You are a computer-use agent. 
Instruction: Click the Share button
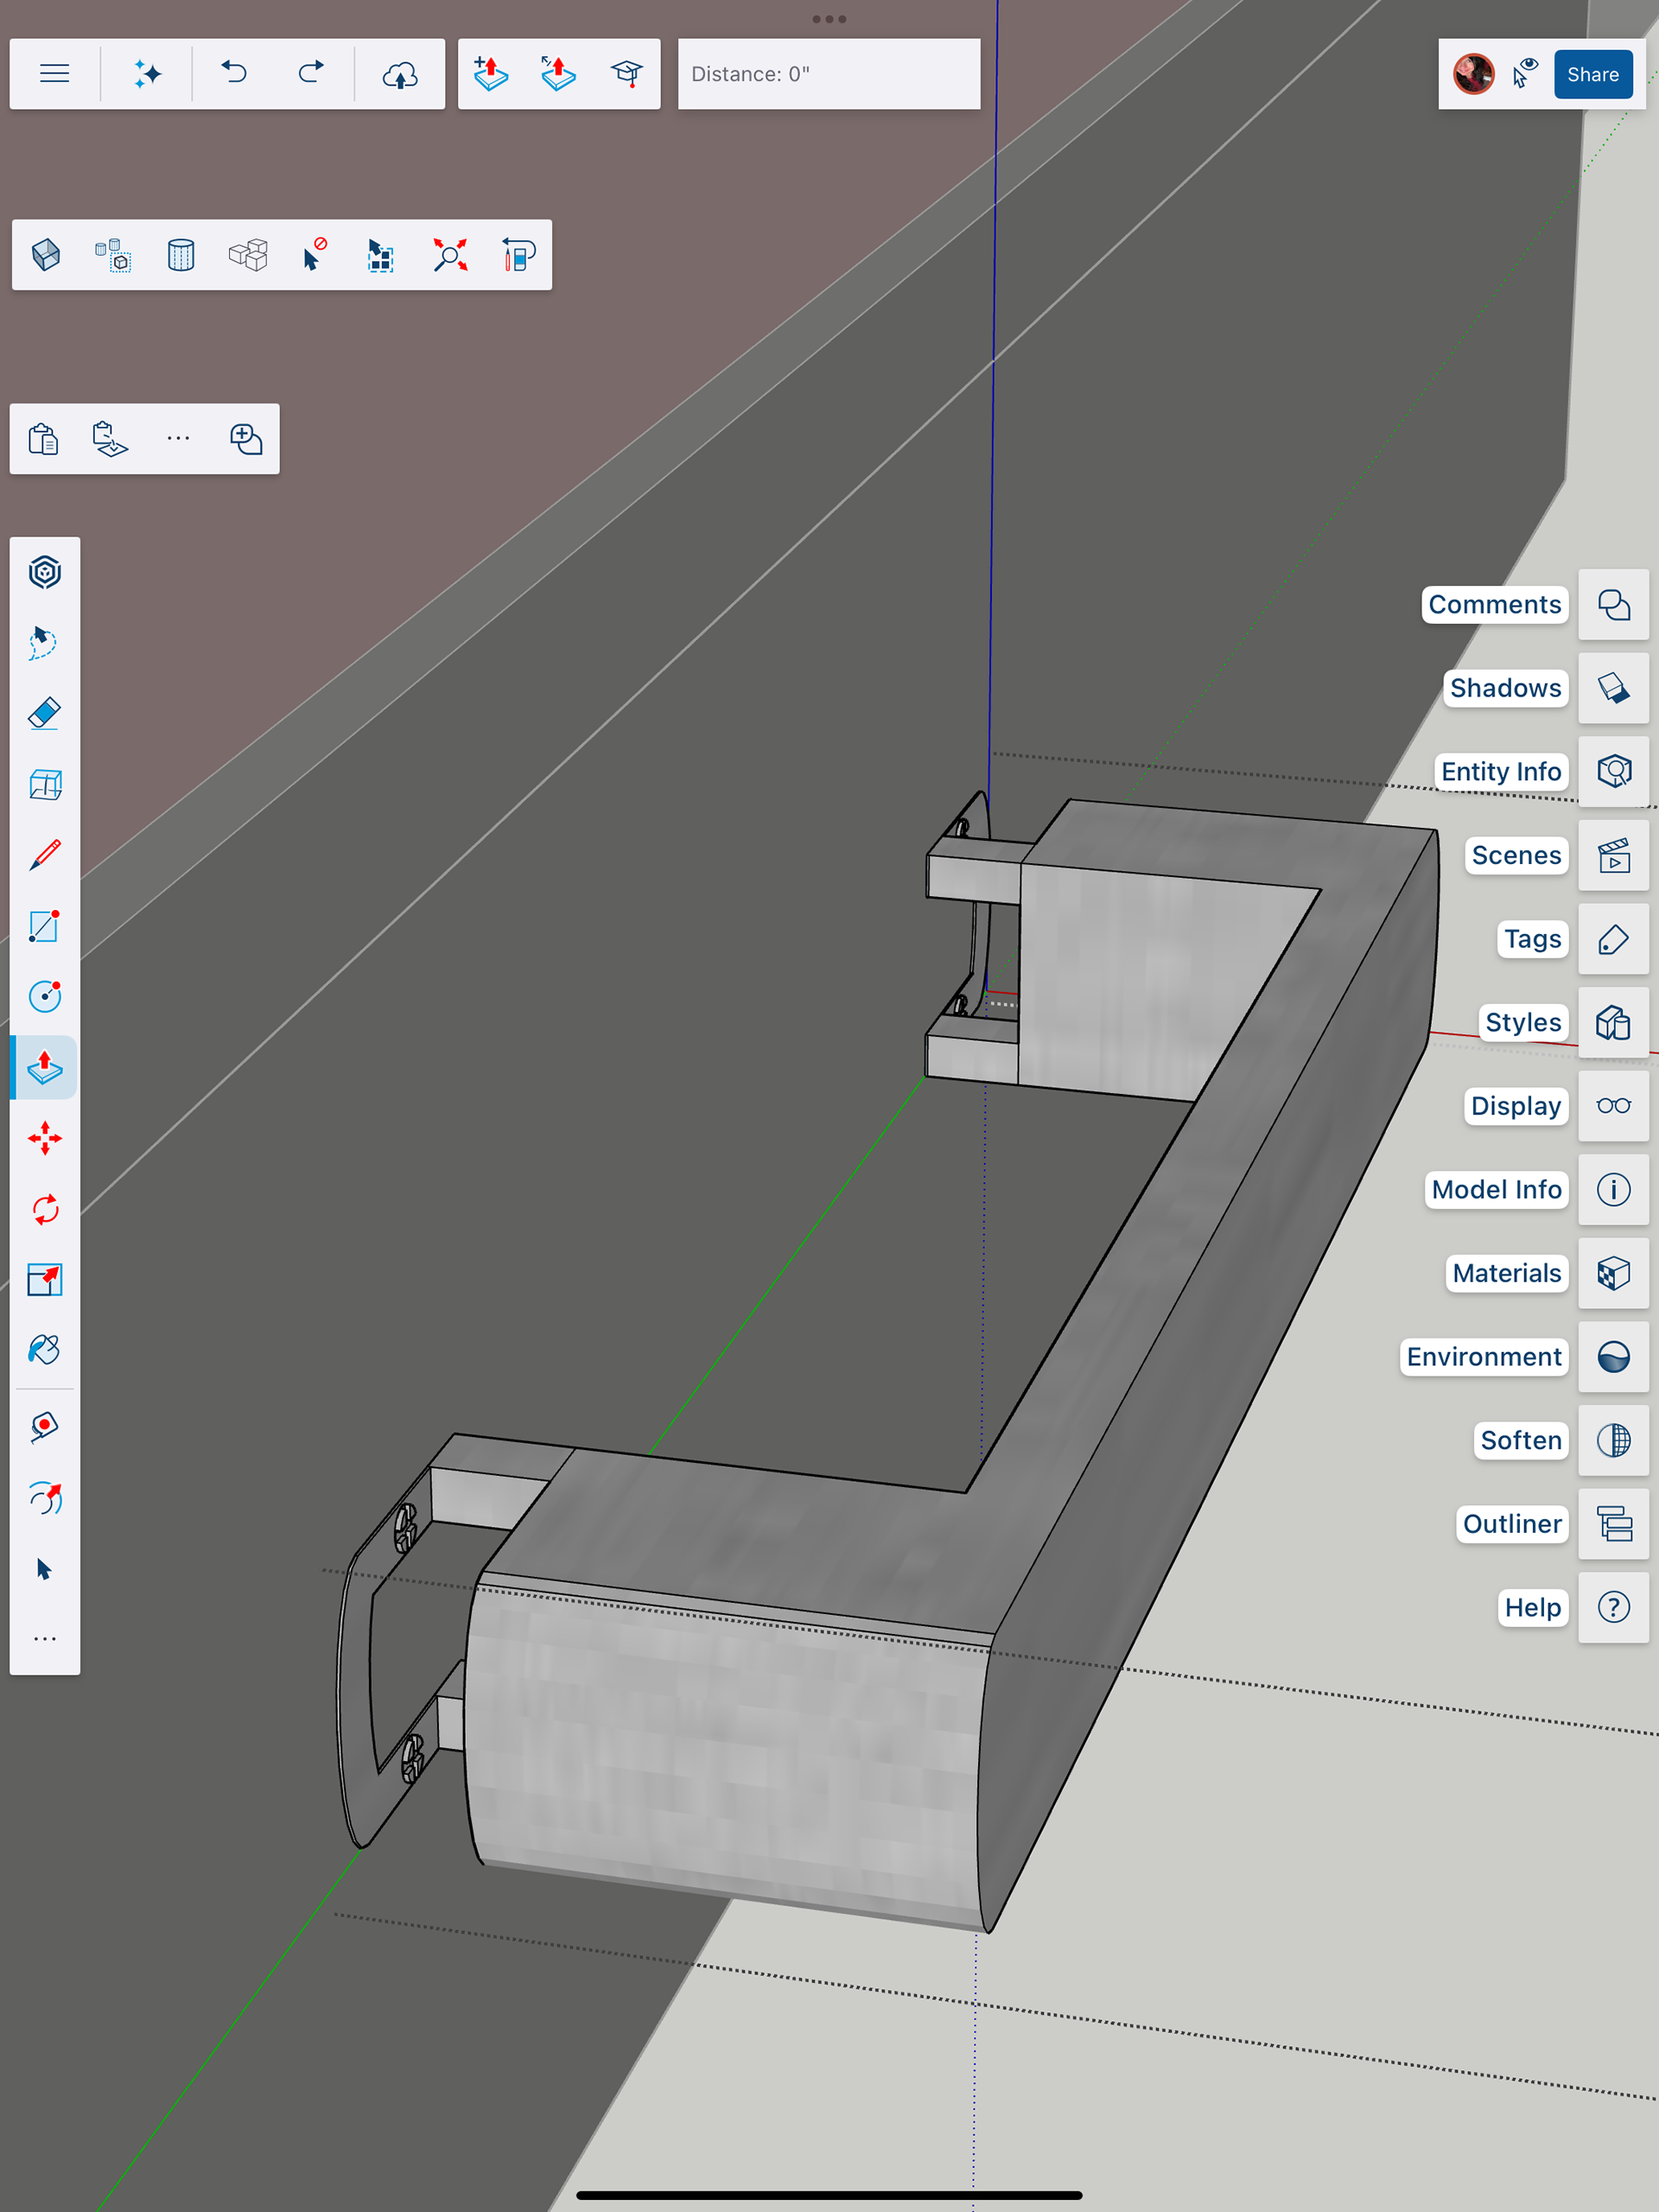coord(1592,74)
